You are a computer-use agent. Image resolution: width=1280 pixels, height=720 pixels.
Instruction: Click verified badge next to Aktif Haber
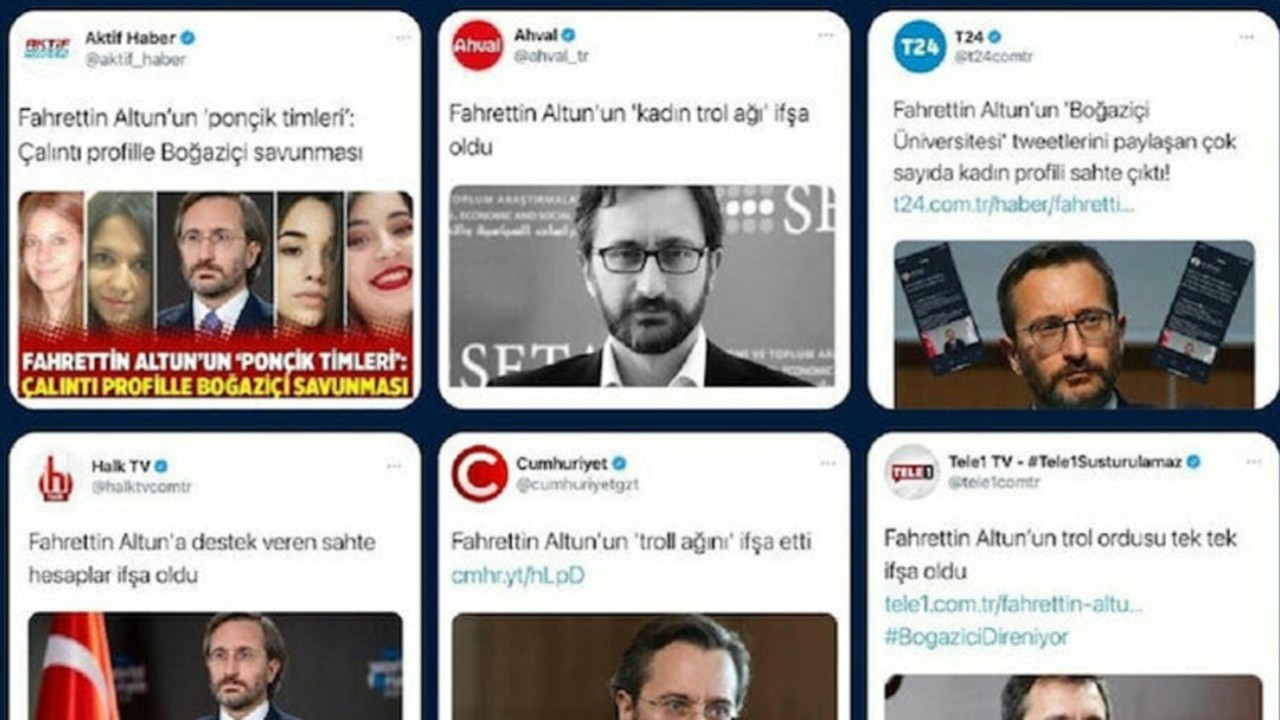point(188,38)
